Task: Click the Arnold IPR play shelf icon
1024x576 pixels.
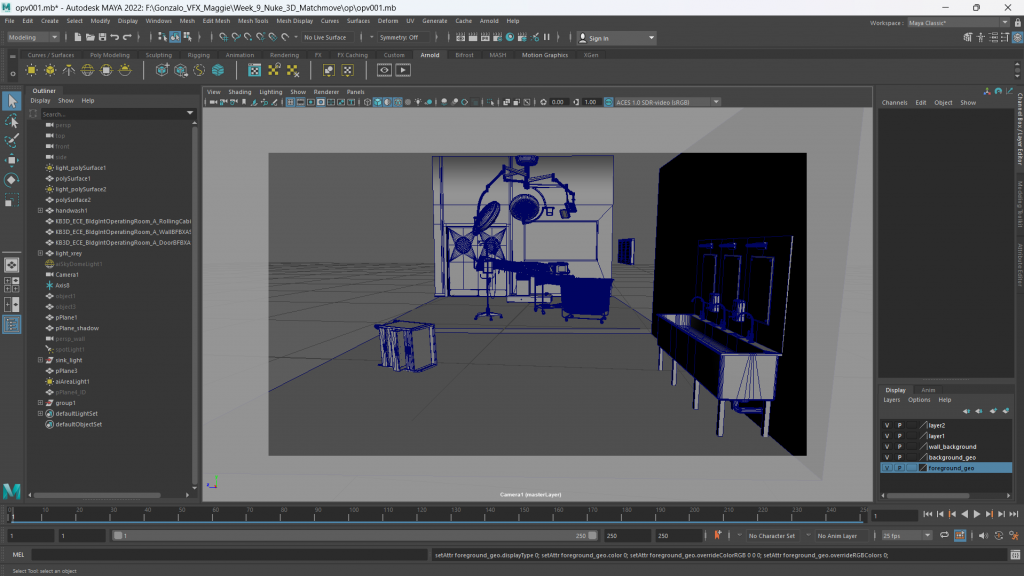Action: 403,71
